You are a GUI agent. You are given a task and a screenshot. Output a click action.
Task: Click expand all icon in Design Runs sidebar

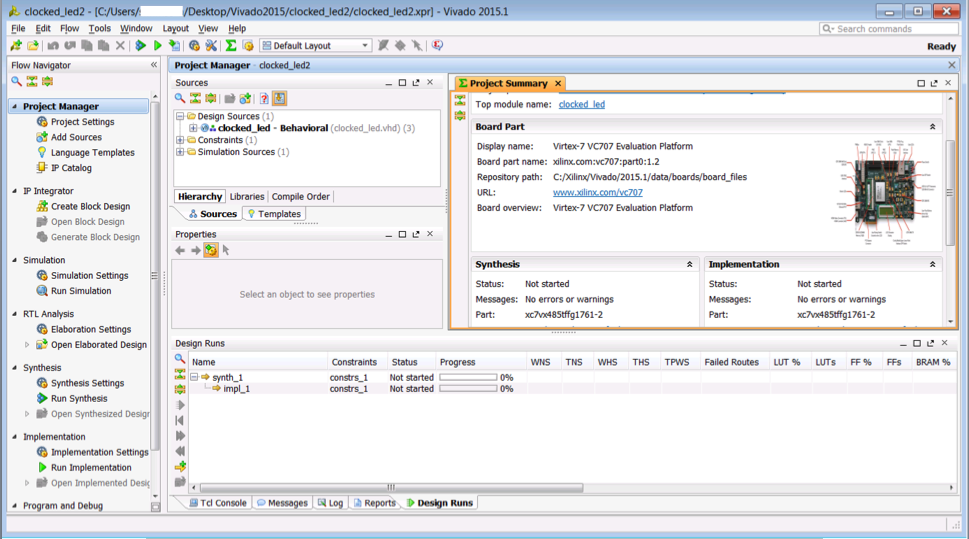[x=180, y=389]
